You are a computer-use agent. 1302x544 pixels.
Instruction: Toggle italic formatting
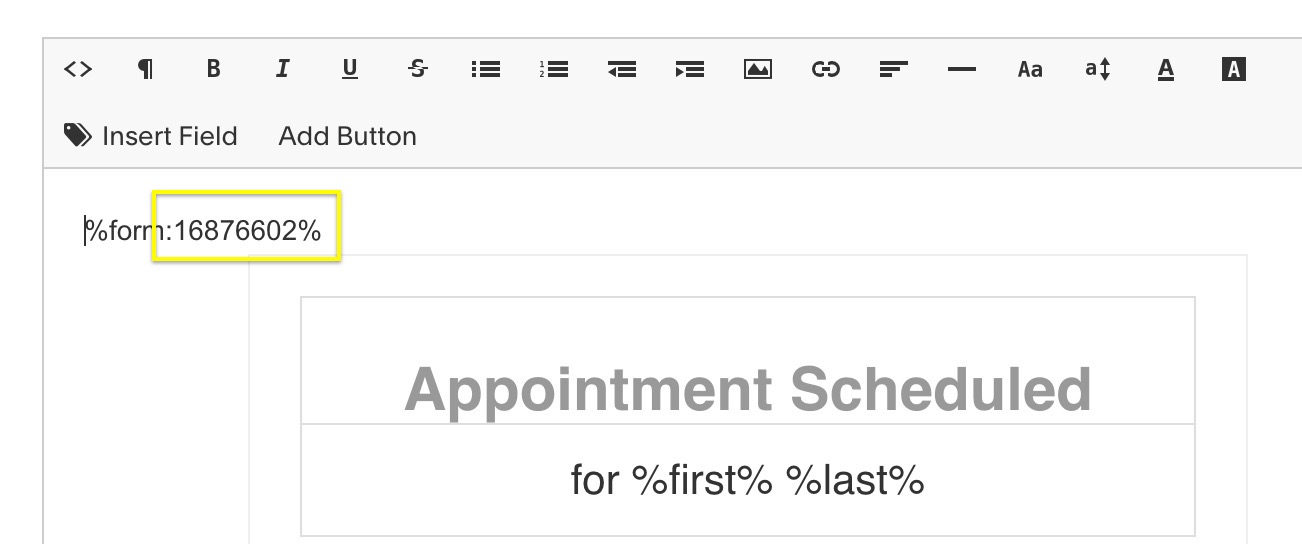pyautogui.click(x=282, y=69)
